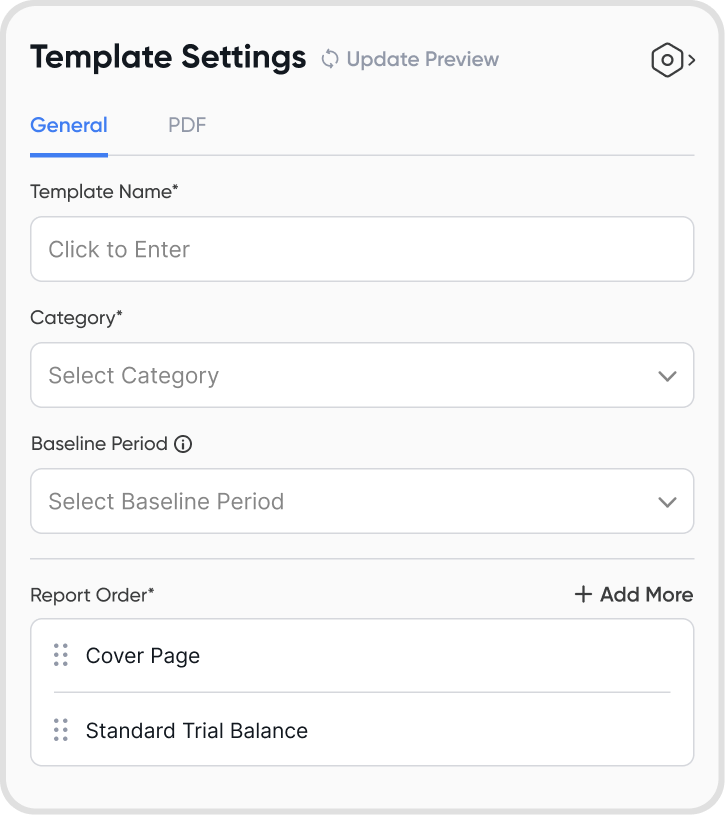Click into the Template Name input field
This screenshot has width=725, height=815.
coord(362,249)
